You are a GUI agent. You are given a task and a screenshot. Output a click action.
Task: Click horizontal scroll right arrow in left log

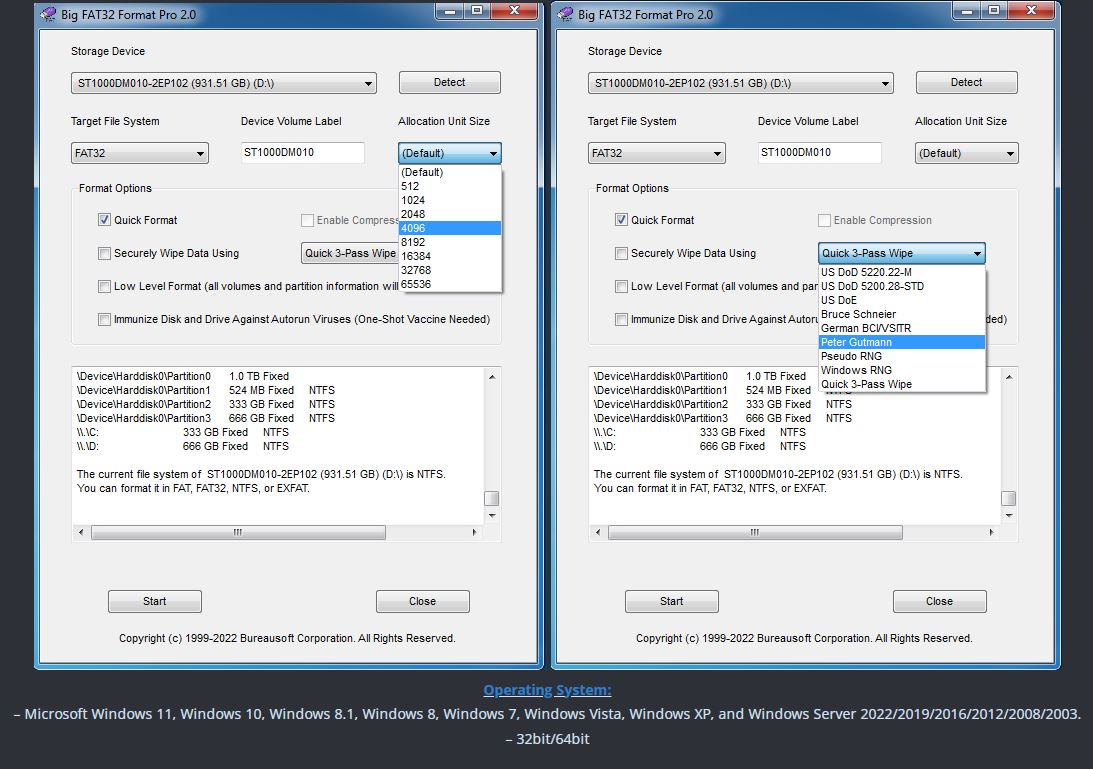click(x=474, y=532)
